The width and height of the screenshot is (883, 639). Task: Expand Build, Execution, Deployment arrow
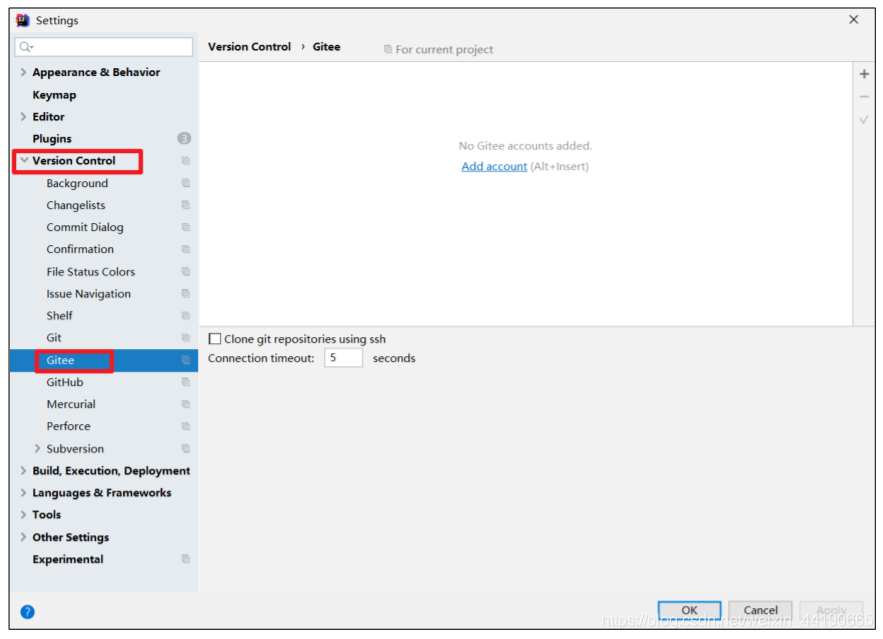point(23,471)
